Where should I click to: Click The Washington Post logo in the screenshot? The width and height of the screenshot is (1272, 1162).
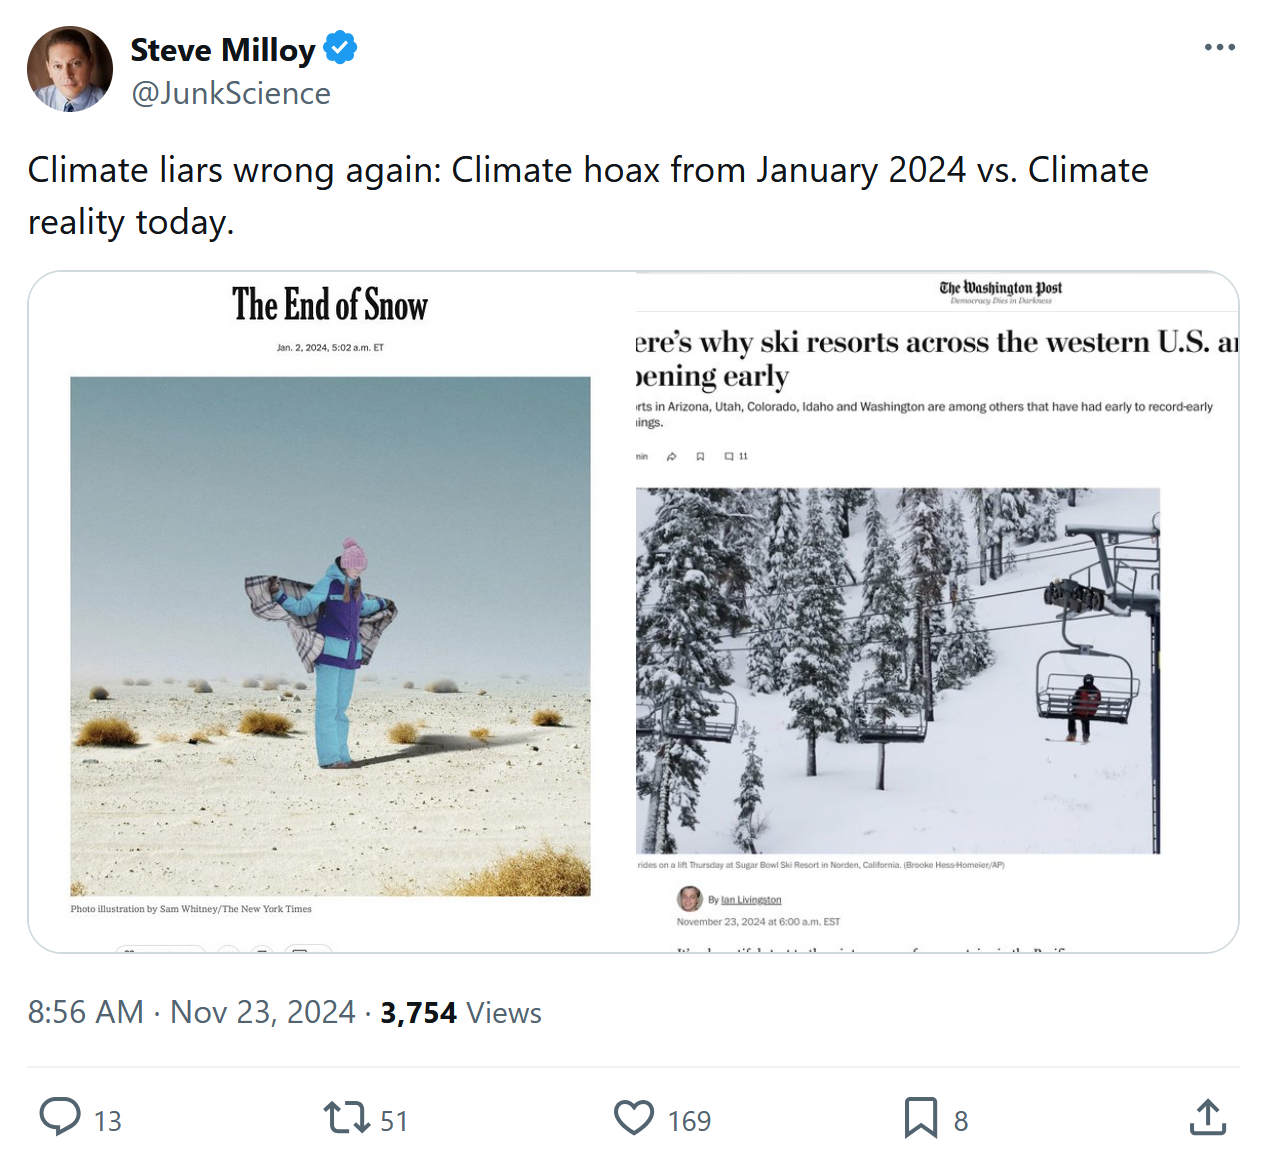1000,290
